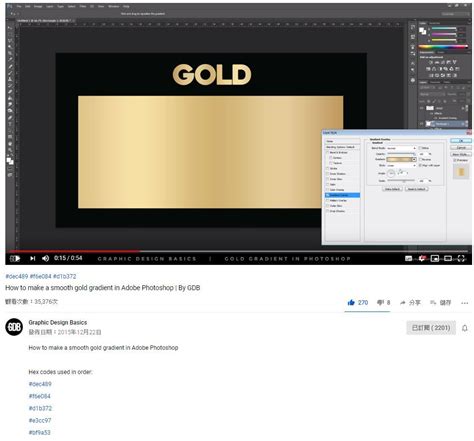
Task: Select the Eraser tool in Photoshop toolbar
Action: point(10,92)
